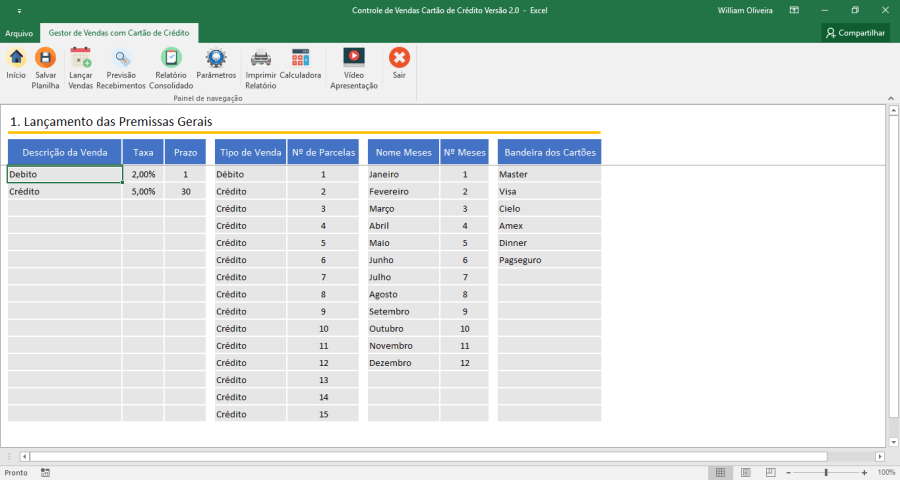Image resolution: width=900 pixels, height=480 pixels.
Task: Open the Arquivo file tab
Action: coord(19,33)
